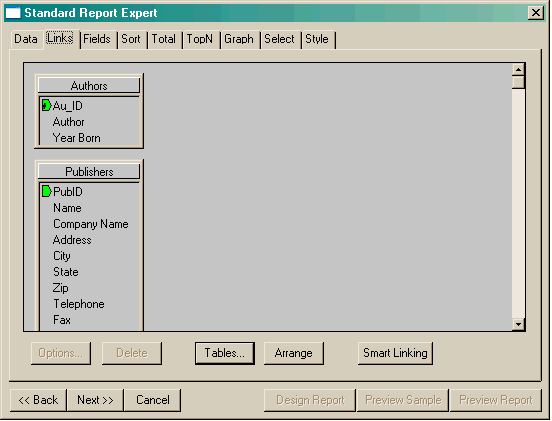Select the Telephone field
The width and height of the screenshot is (552, 421).
click(79, 304)
